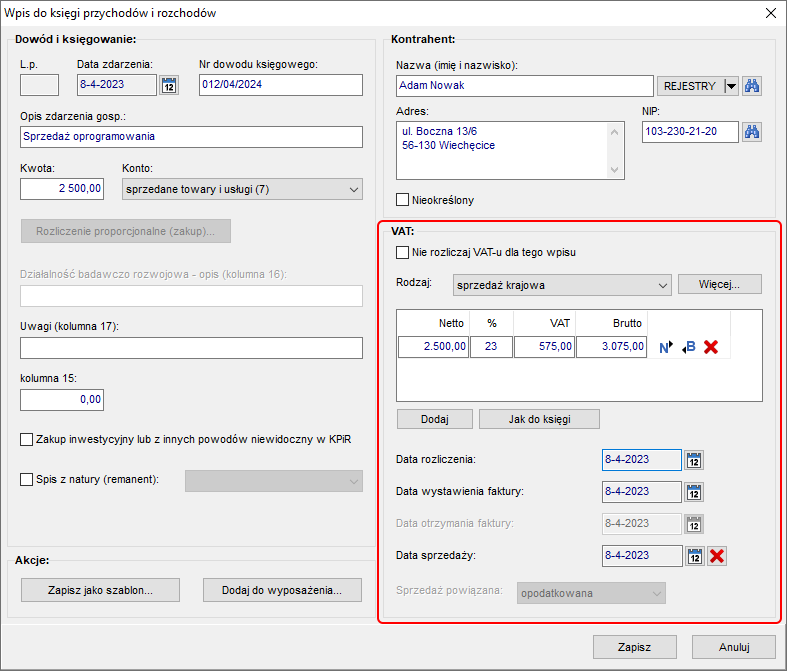Search contractor by NIP binoculars icon
Screen dimensions: 787x671
pos(752,132)
